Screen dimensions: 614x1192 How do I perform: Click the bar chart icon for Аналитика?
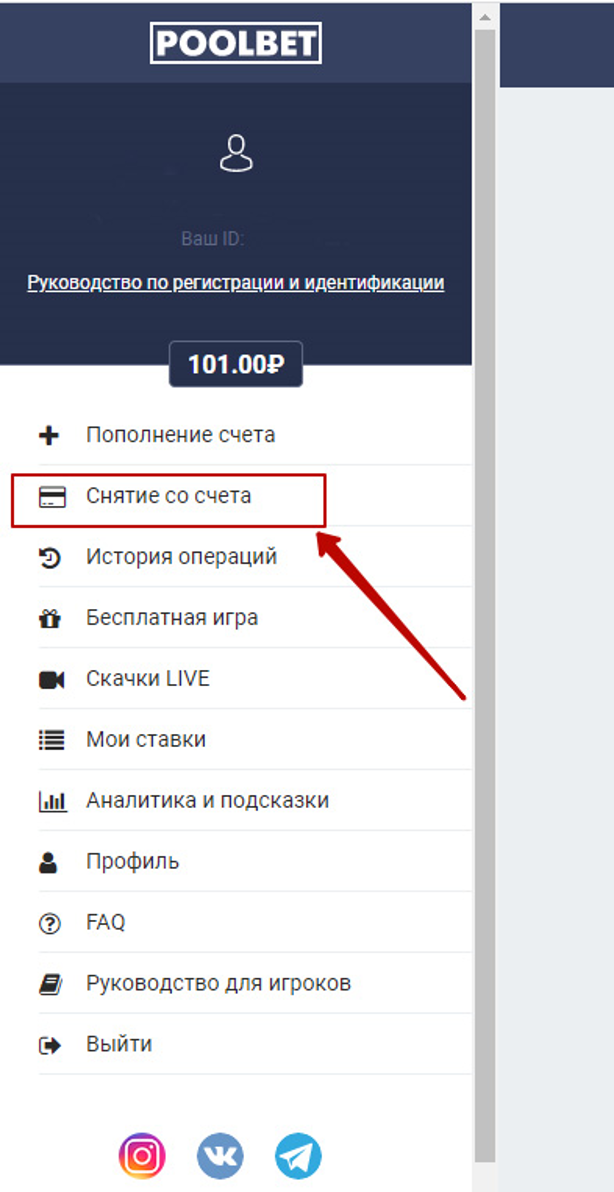(51, 802)
